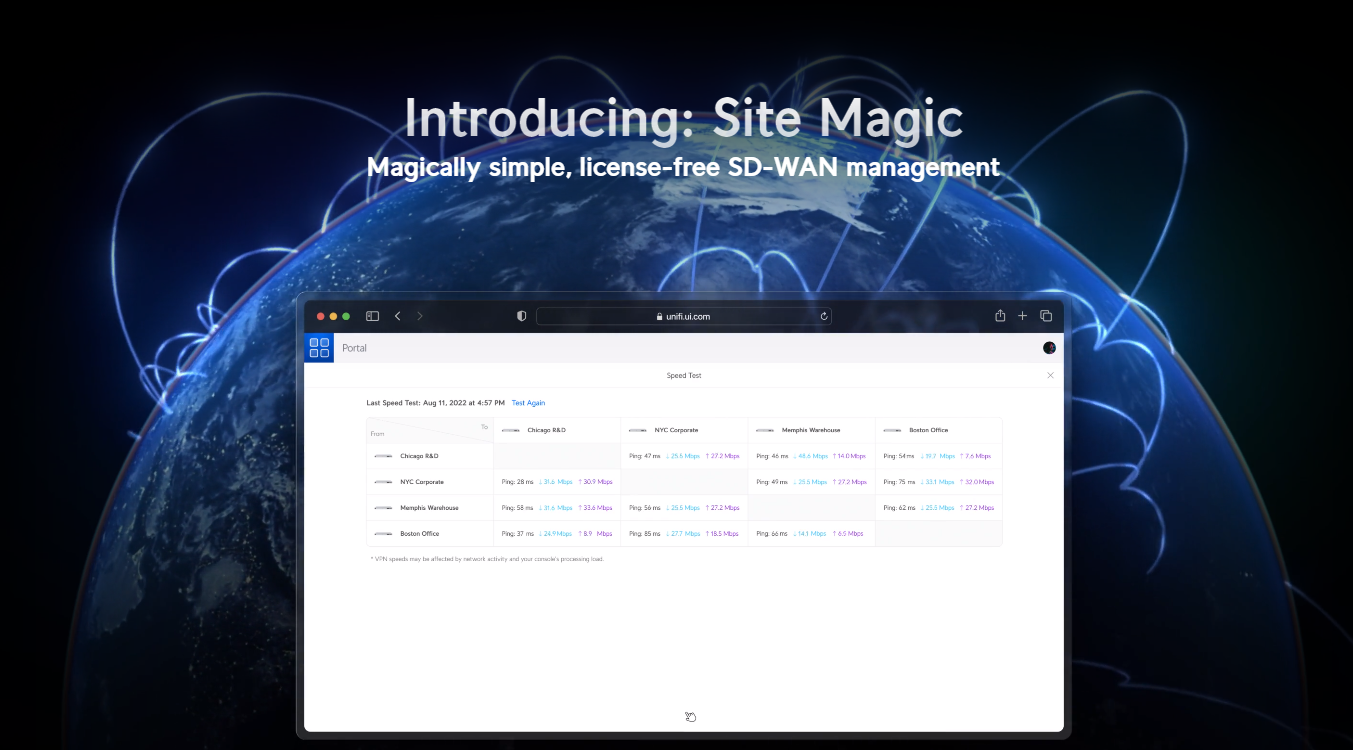Image resolution: width=1353 pixels, height=750 pixels.
Task: Open a new tab with the plus icon
Action: 1023,315
